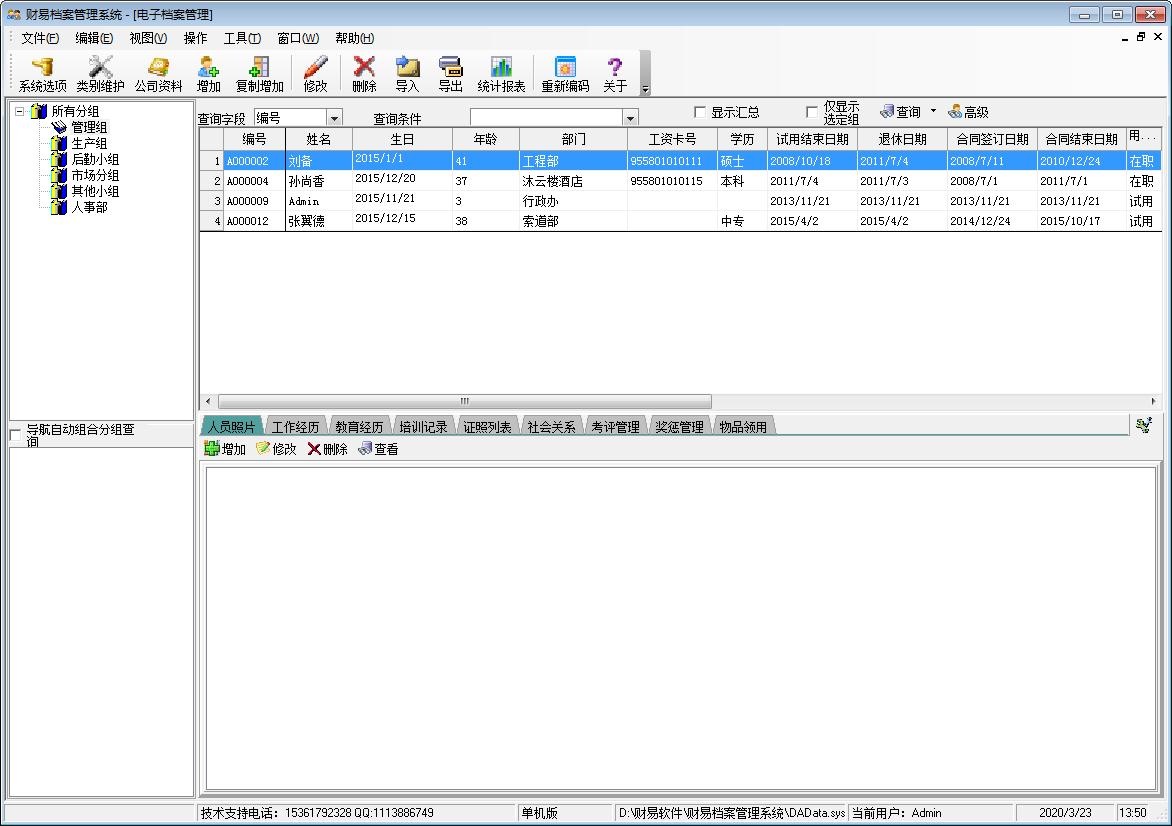Image resolution: width=1172 pixels, height=826 pixels.
Task: Click the 增加 toolbar icon with person
Action: click(x=209, y=74)
